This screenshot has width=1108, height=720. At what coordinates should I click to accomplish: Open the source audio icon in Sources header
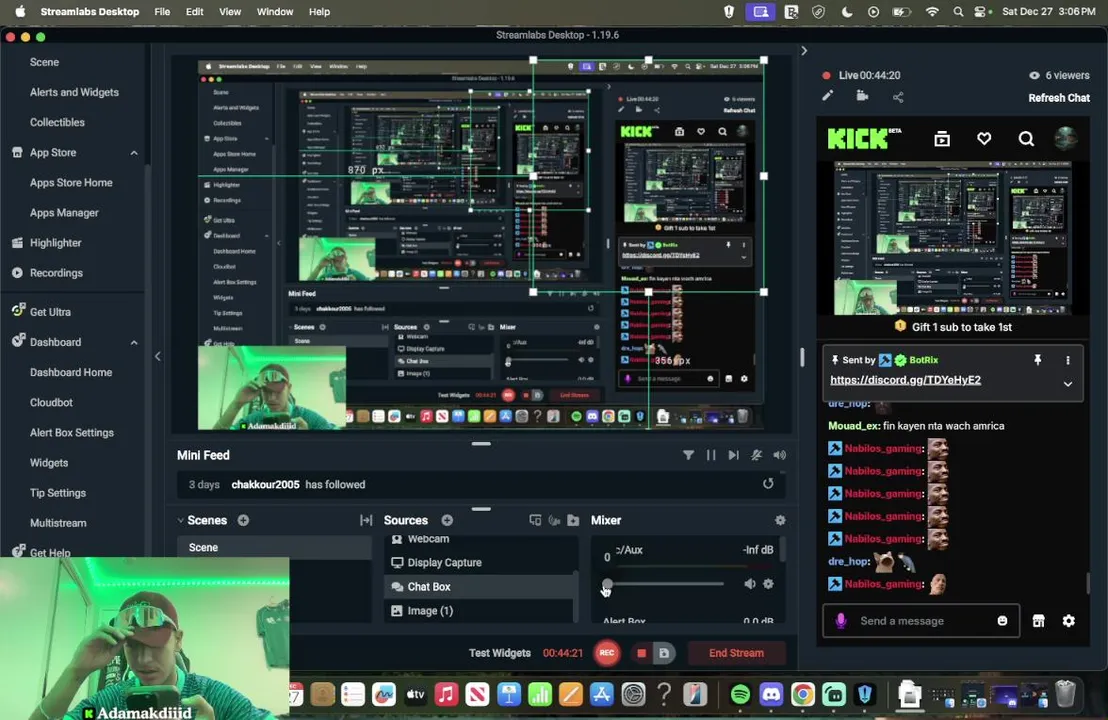[x=554, y=520]
